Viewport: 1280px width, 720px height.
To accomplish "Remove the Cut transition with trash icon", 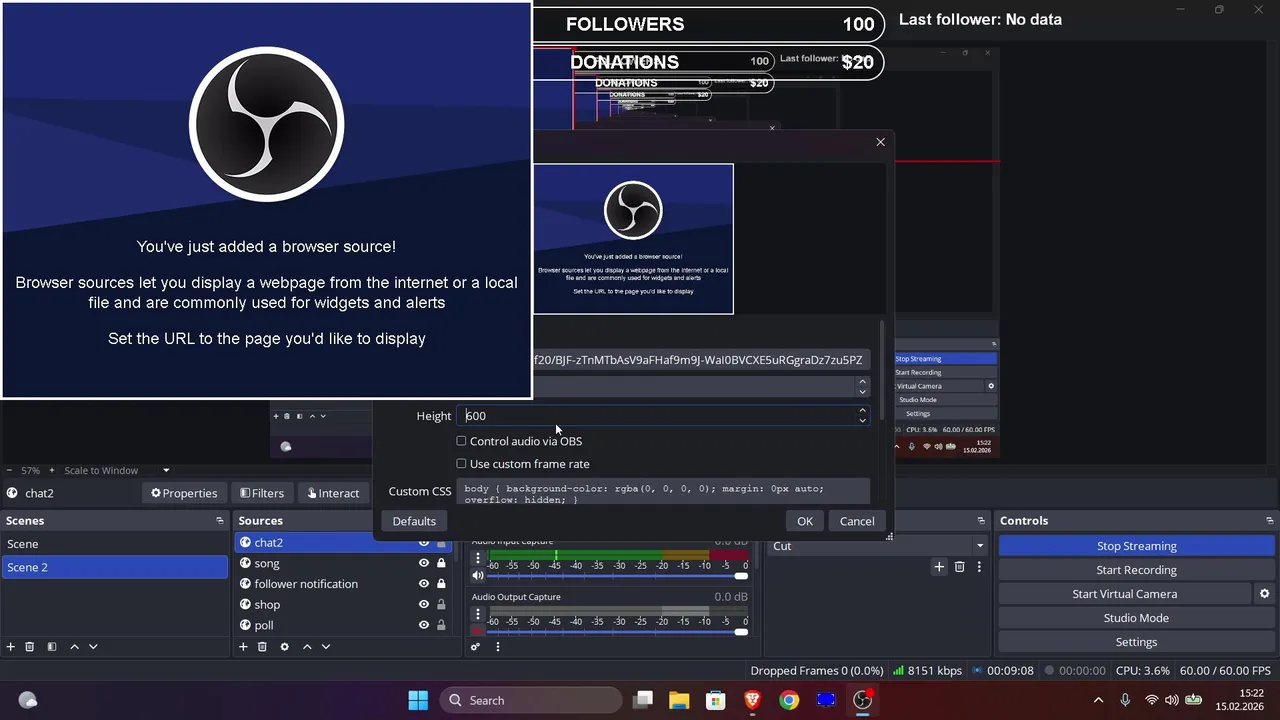I will [959, 567].
